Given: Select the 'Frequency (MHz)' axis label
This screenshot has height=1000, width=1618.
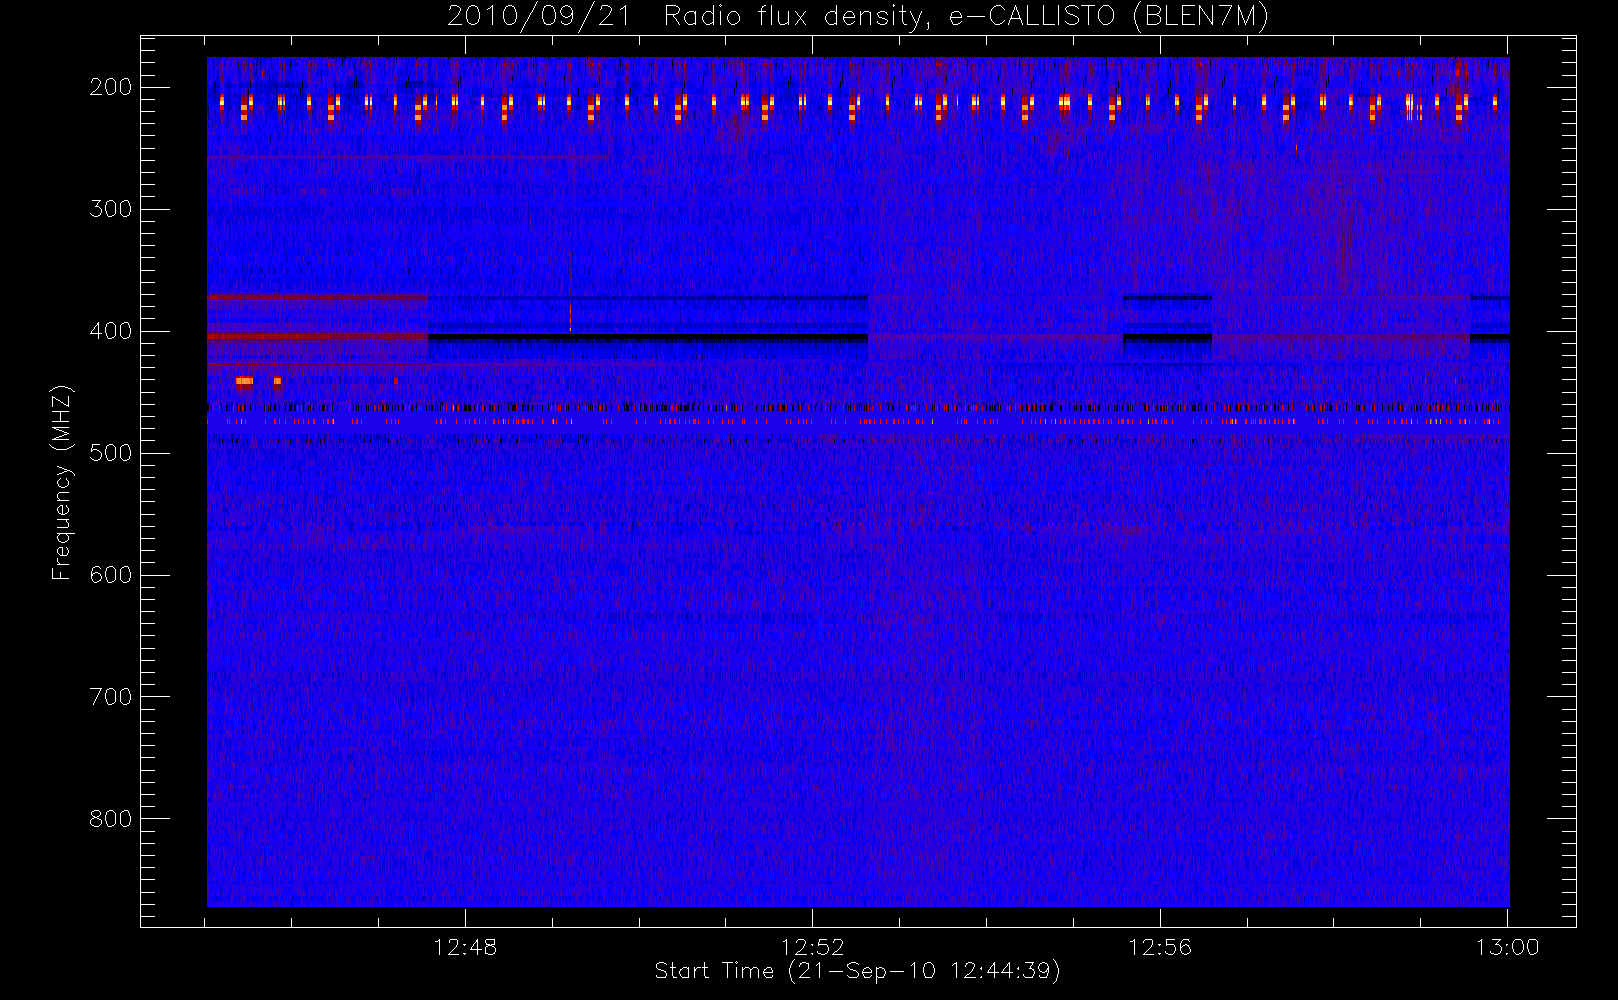Looking at the screenshot, I should [x=62, y=482].
